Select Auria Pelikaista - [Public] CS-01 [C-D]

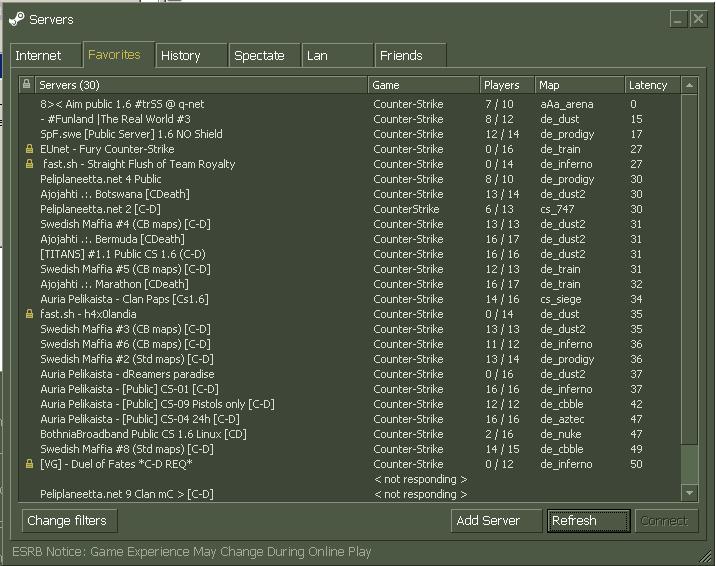[350, 389]
